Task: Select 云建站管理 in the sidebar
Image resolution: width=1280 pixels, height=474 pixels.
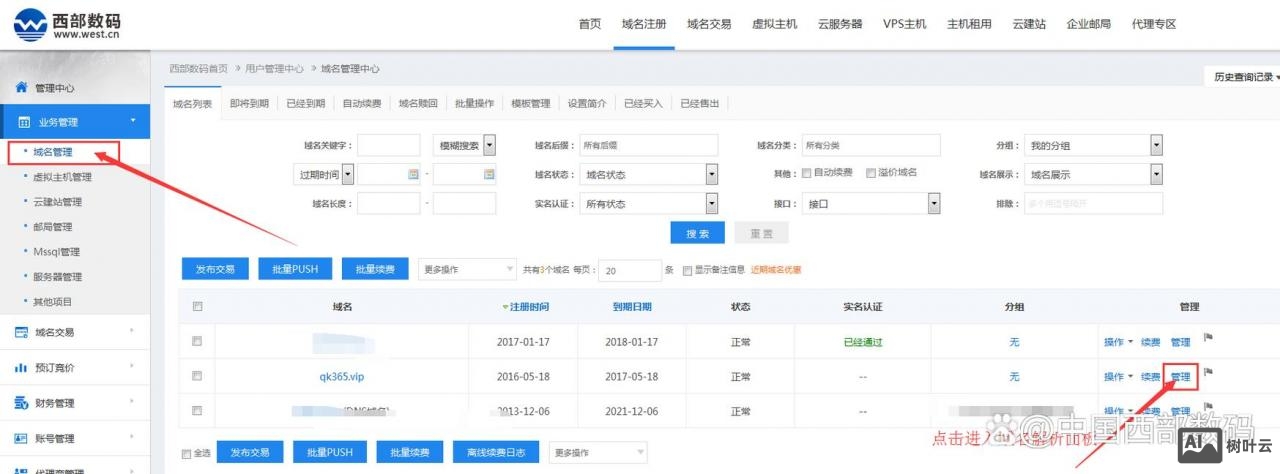Action: coord(57,202)
